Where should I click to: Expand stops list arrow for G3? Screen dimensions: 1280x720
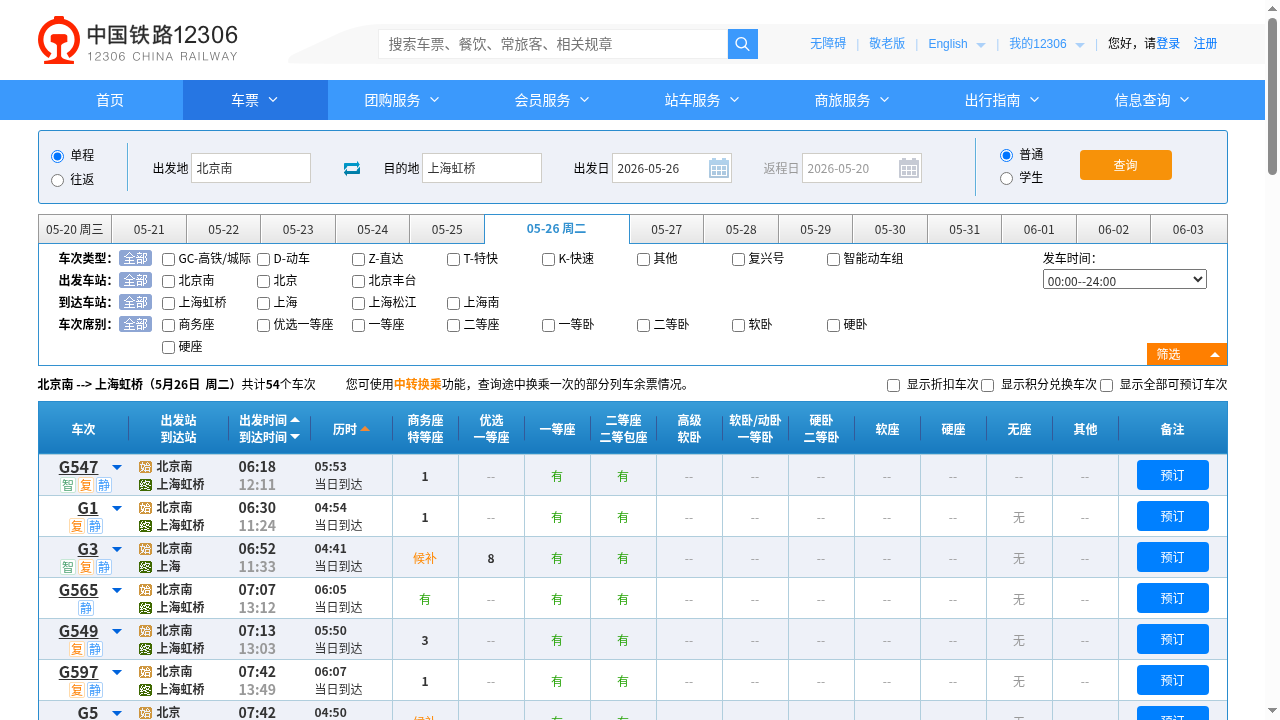[x=117, y=549]
